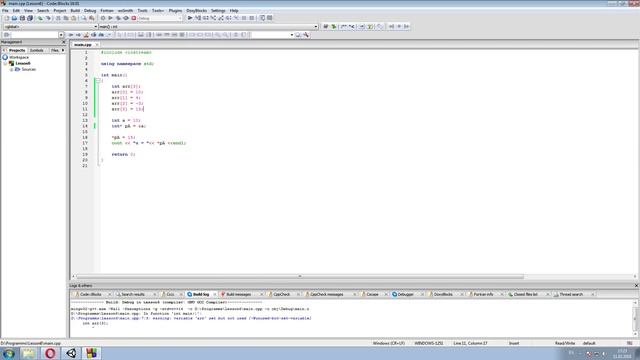This screenshot has width=640, height=360.
Task: Expand the Sources folder in tree
Action: pyautogui.click(x=11, y=69)
